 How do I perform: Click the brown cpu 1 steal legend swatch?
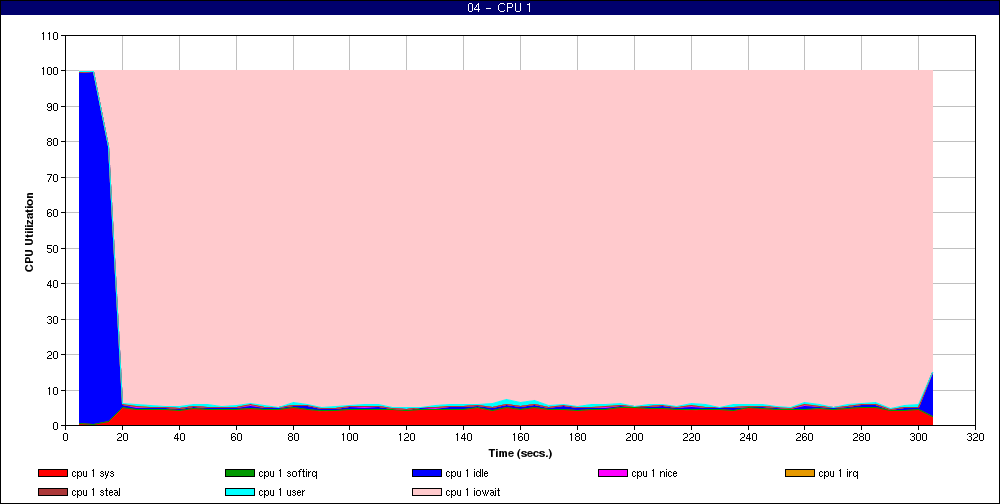pos(52,493)
